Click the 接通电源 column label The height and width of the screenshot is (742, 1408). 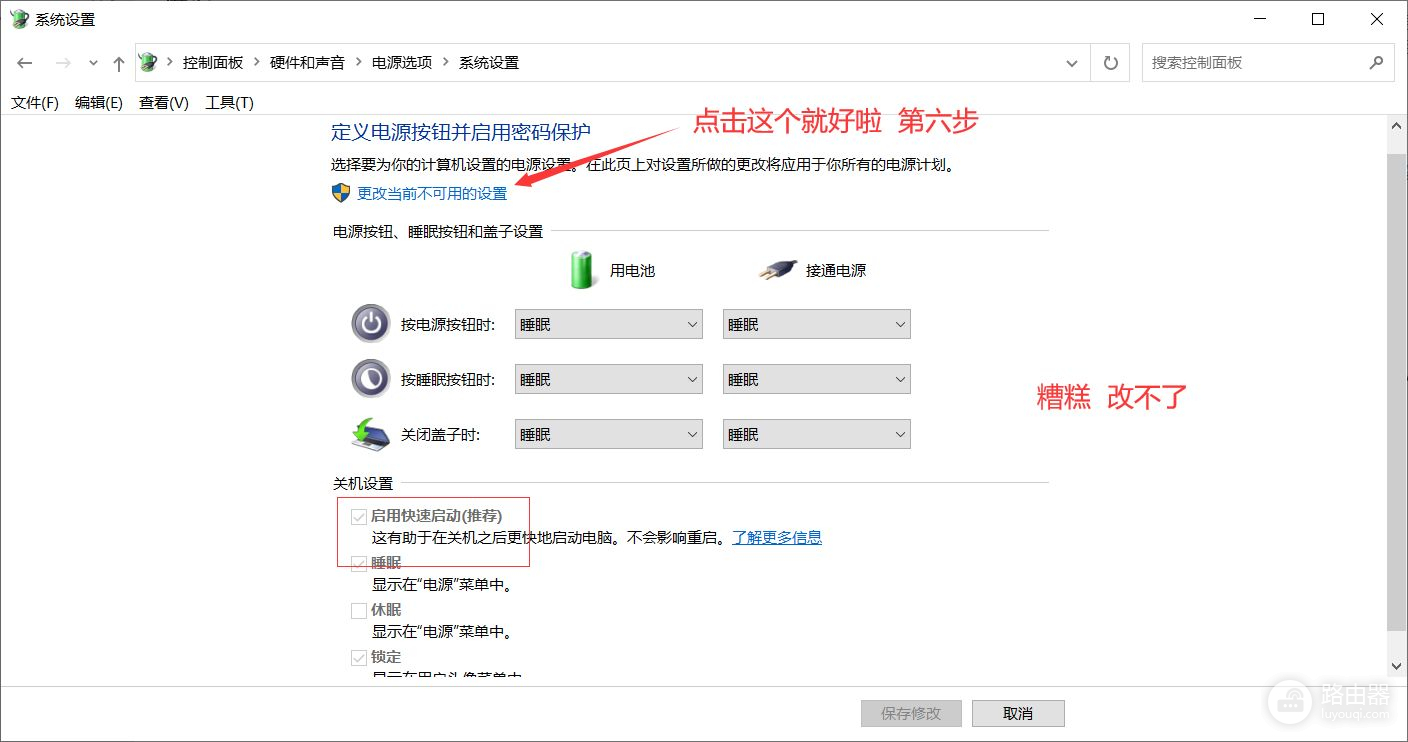[836, 270]
